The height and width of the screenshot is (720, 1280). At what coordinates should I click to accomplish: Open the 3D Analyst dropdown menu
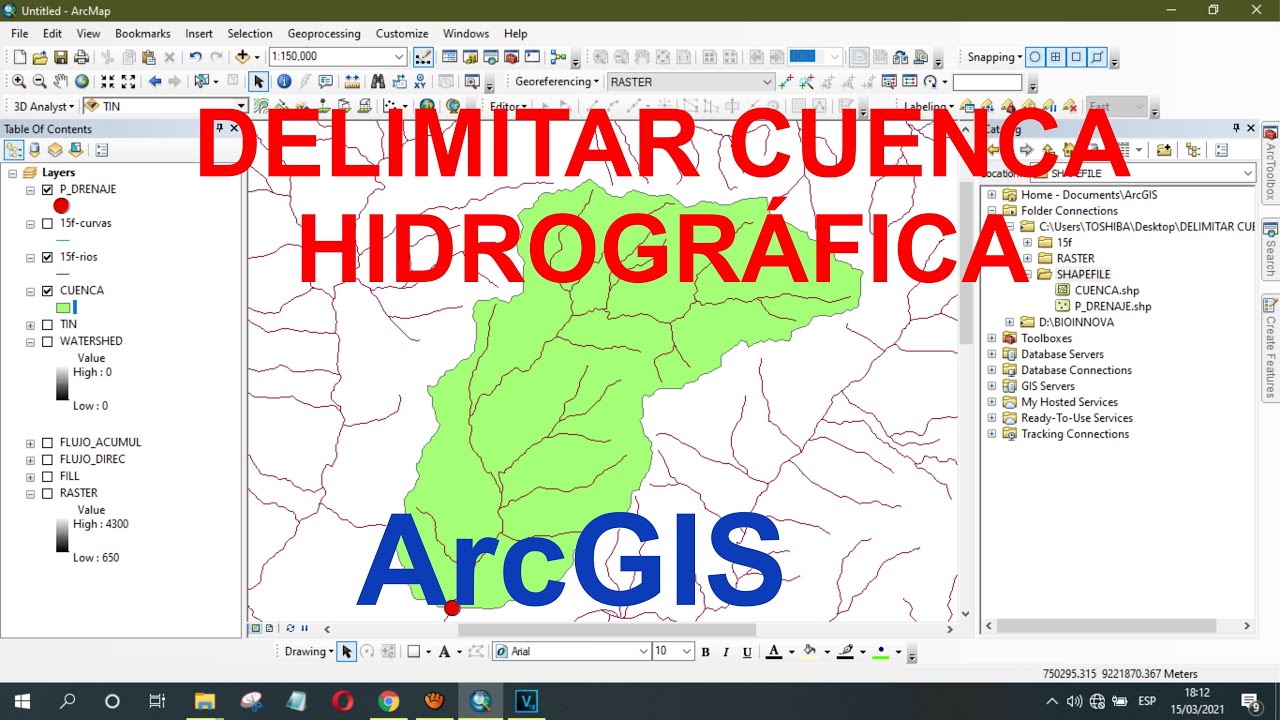pyautogui.click(x=44, y=106)
